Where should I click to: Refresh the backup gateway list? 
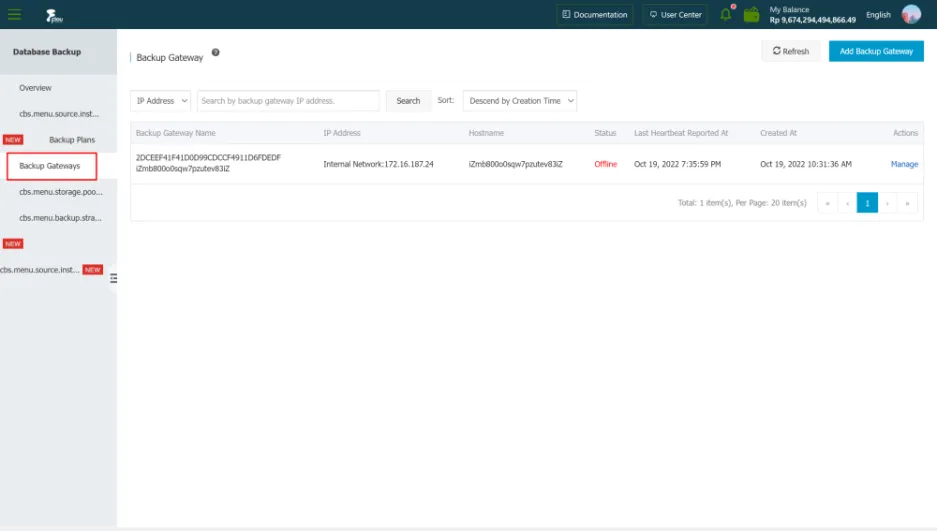(790, 51)
